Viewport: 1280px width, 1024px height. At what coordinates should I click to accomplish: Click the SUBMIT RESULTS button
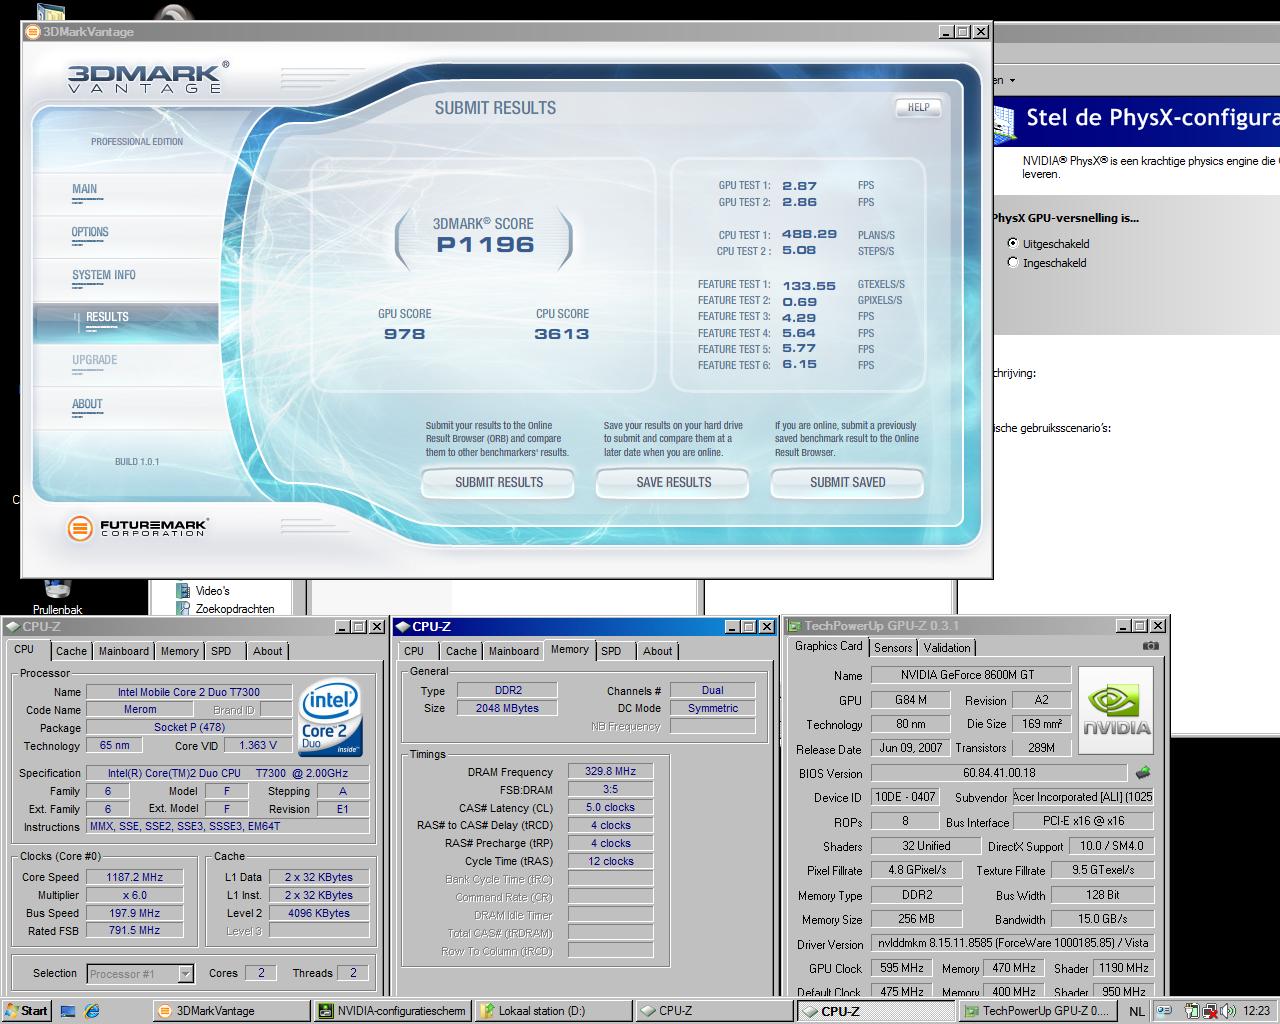[x=498, y=483]
